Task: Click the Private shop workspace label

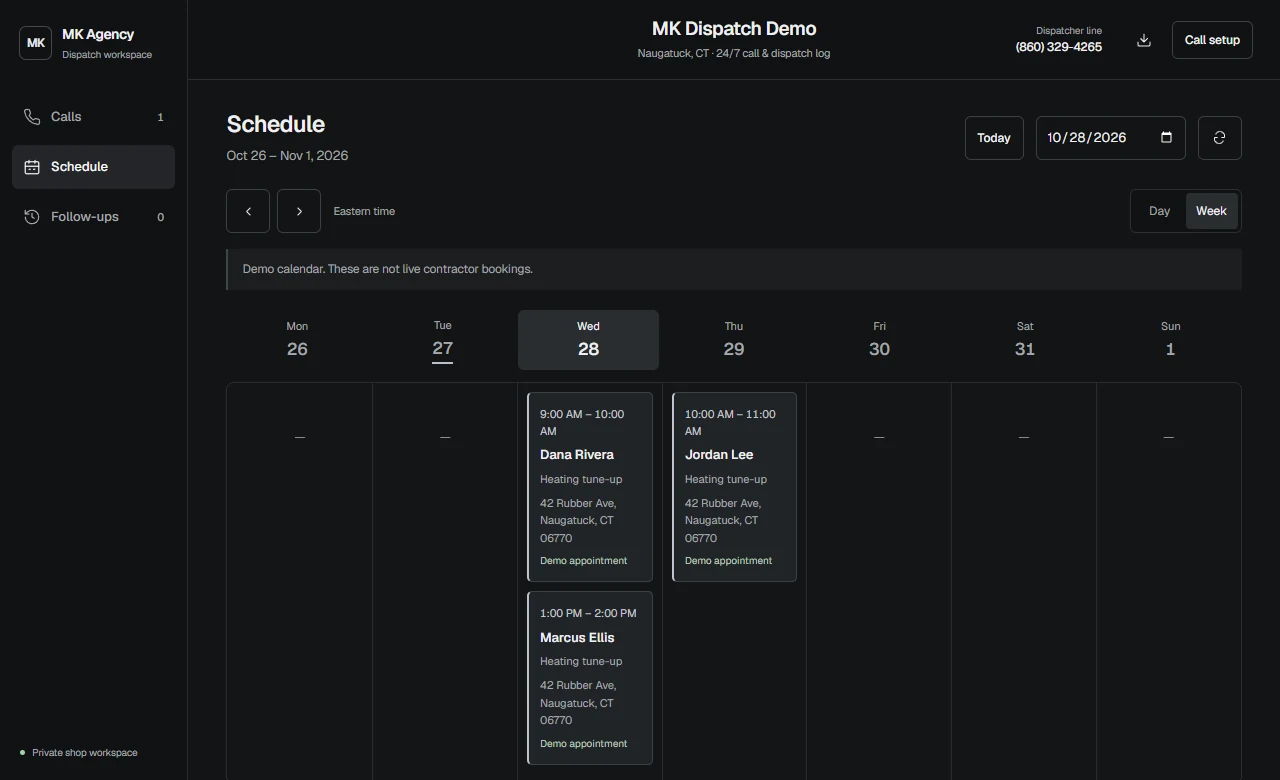Action: coord(85,752)
